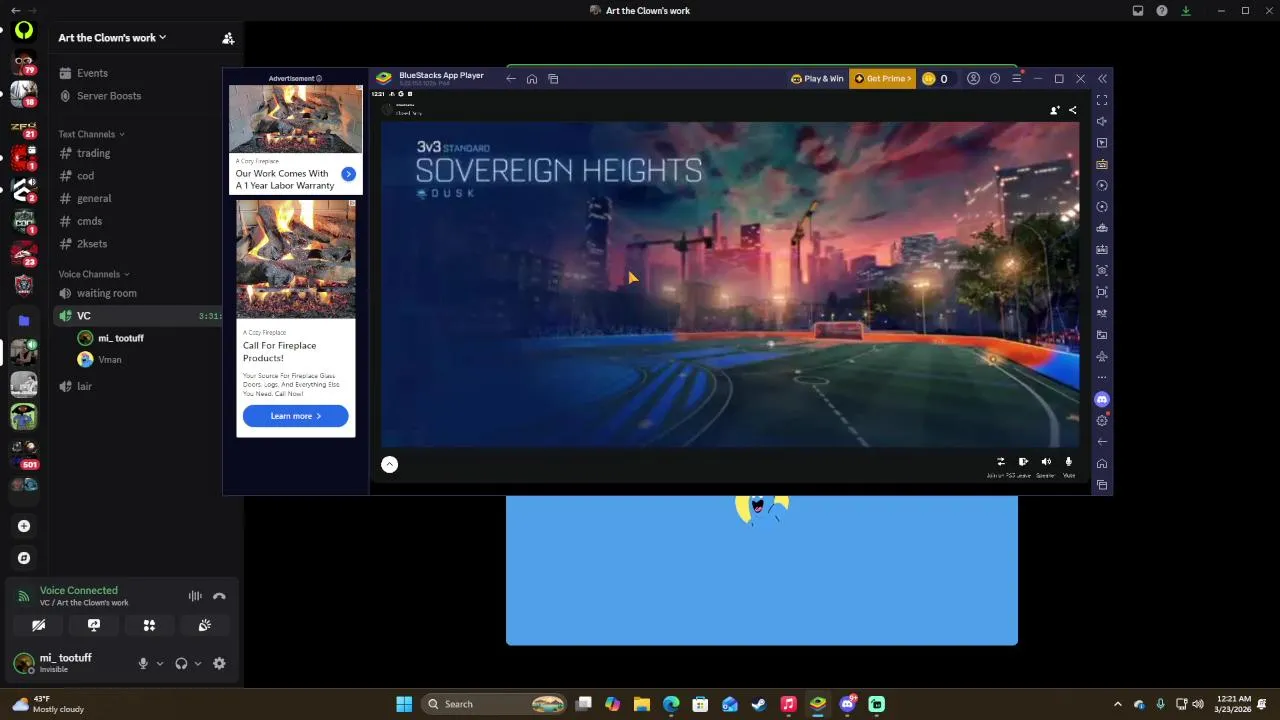Expand the Art the Clown's work server menu
1280x720 pixels.
[x=112, y=38]
